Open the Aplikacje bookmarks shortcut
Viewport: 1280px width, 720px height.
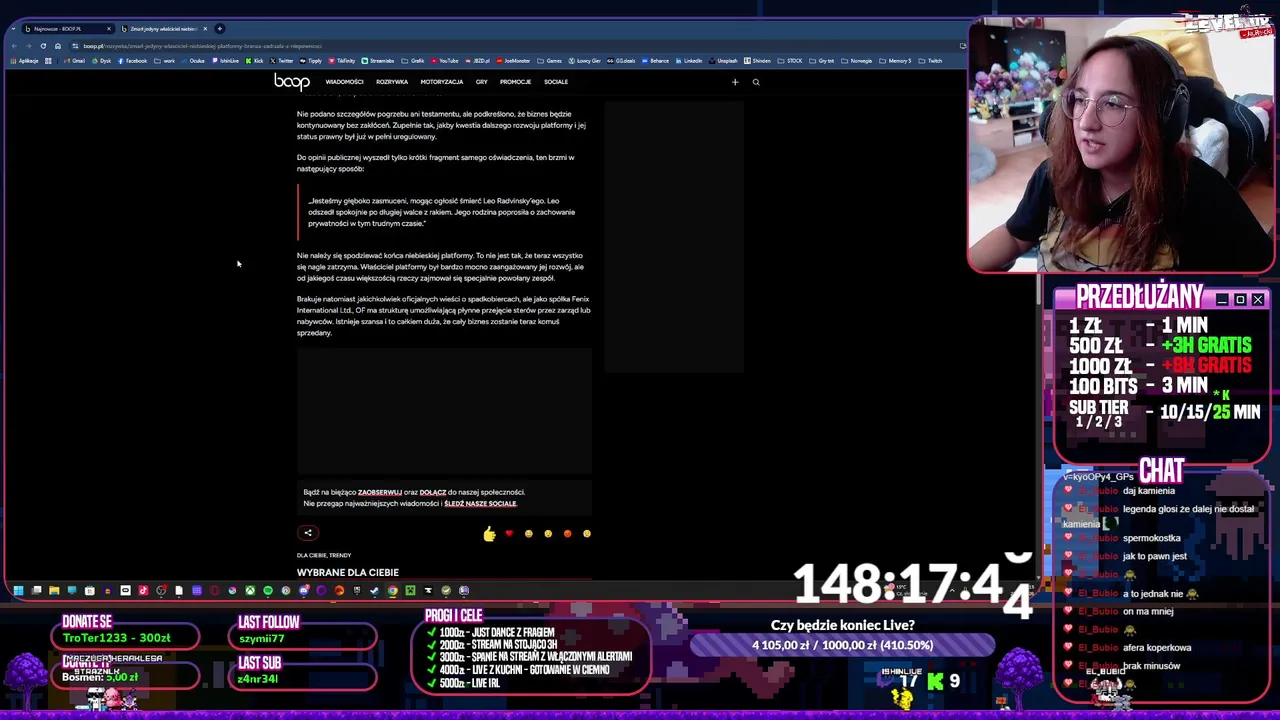click(24, 61)
